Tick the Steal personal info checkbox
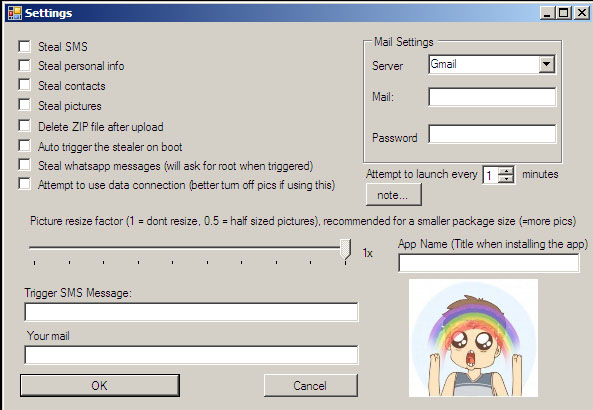 click(x=25, y=65)
